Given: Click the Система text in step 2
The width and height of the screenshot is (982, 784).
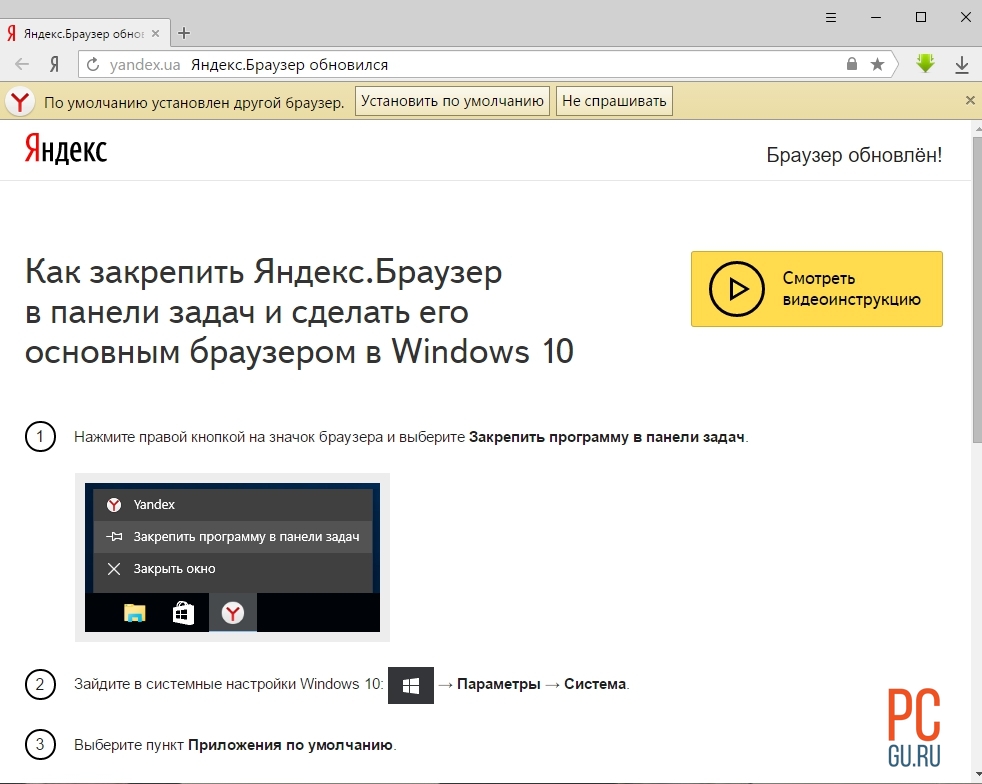Looking at the screenshot, I should (x=595, y=684).
